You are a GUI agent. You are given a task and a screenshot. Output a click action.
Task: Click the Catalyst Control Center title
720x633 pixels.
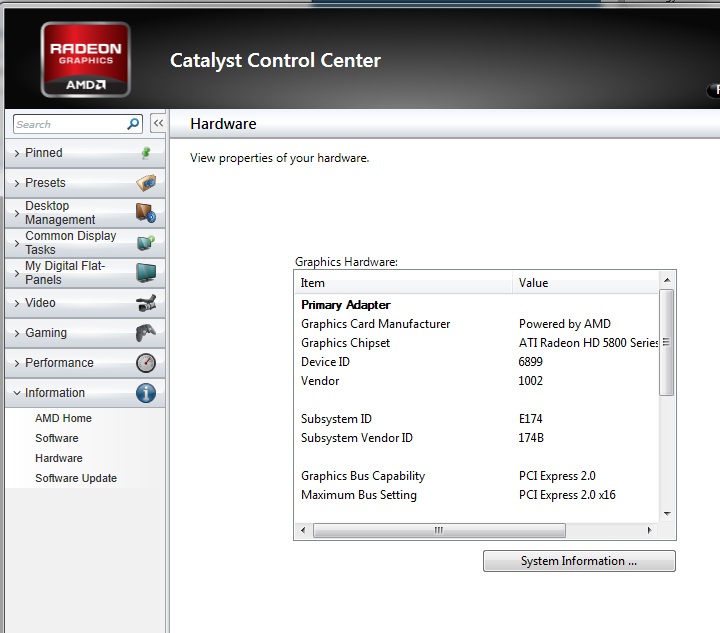click(x=276, y=61)
